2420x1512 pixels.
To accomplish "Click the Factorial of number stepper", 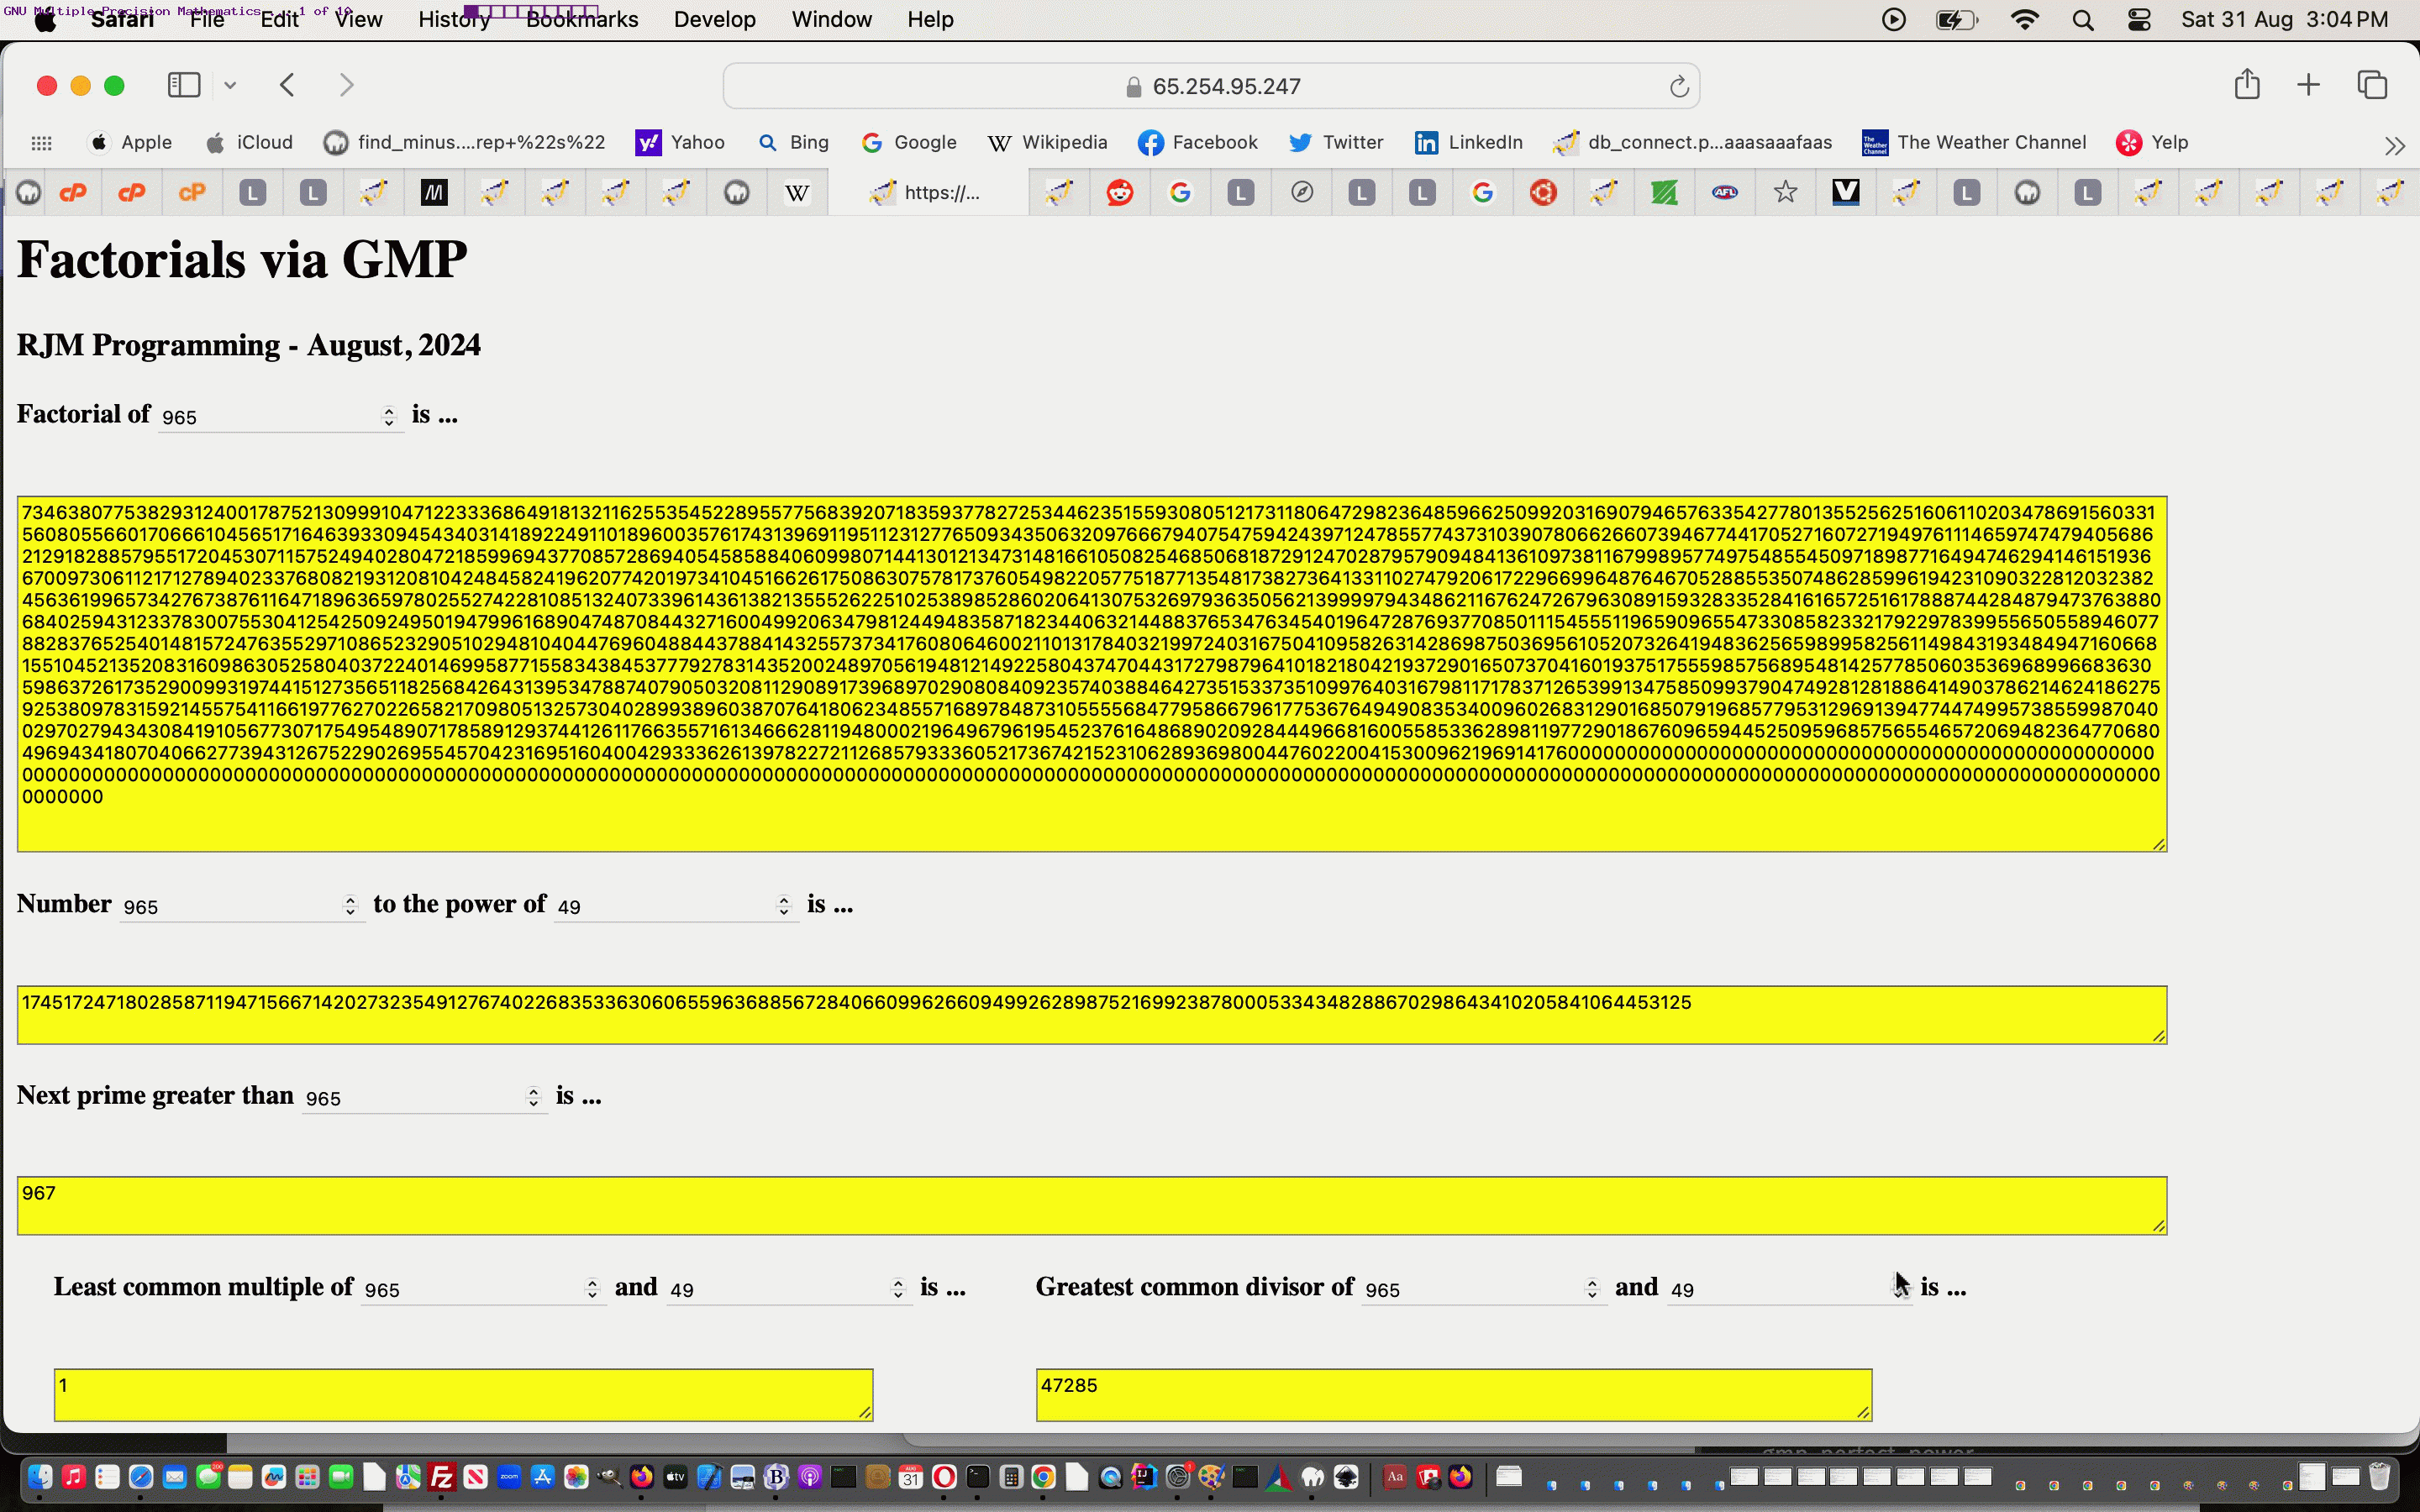I will click(x=389, y=417).
